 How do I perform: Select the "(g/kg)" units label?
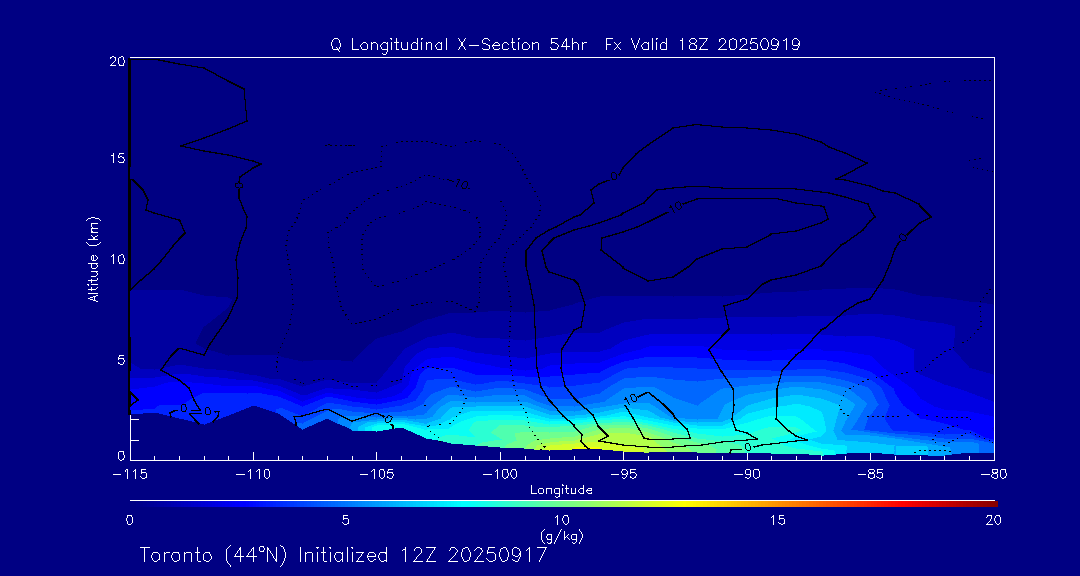(563, 535)
